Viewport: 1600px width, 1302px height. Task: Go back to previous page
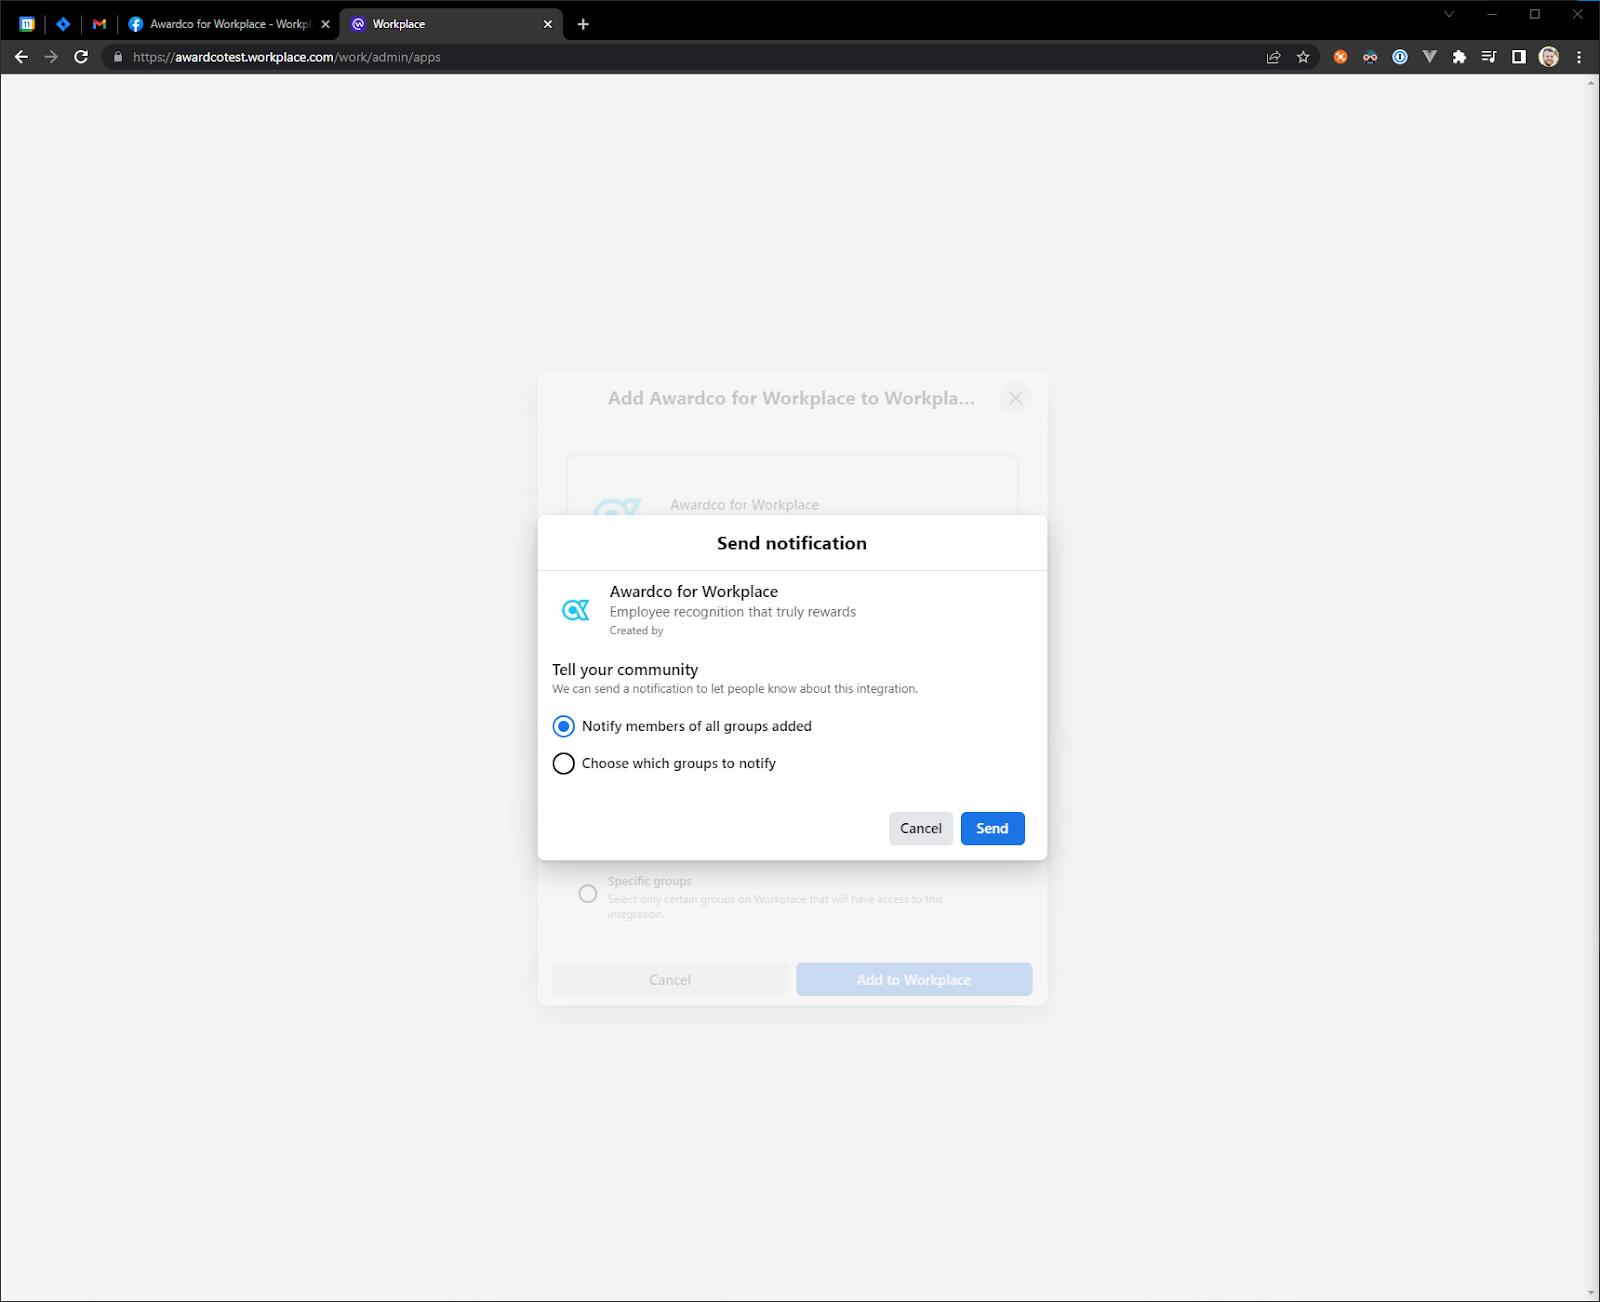(x=21, y=57)
